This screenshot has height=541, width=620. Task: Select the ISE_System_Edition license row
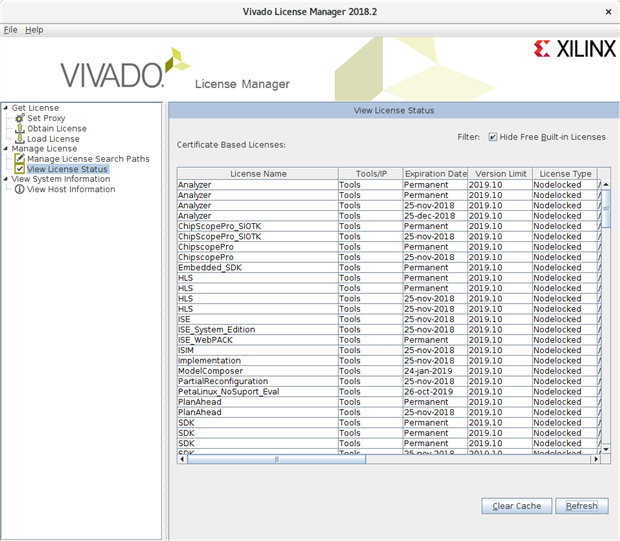pos(389,329)
